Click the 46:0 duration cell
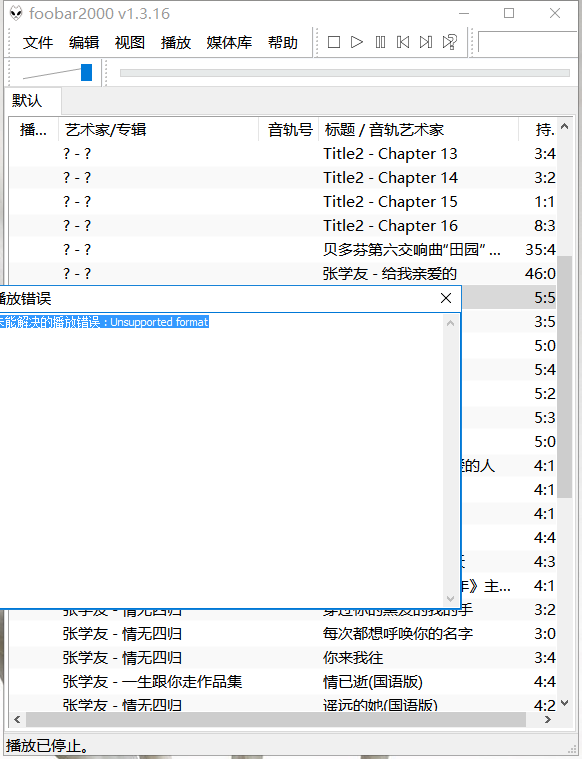This screenshot has height=759, width=582. point(540,273)
